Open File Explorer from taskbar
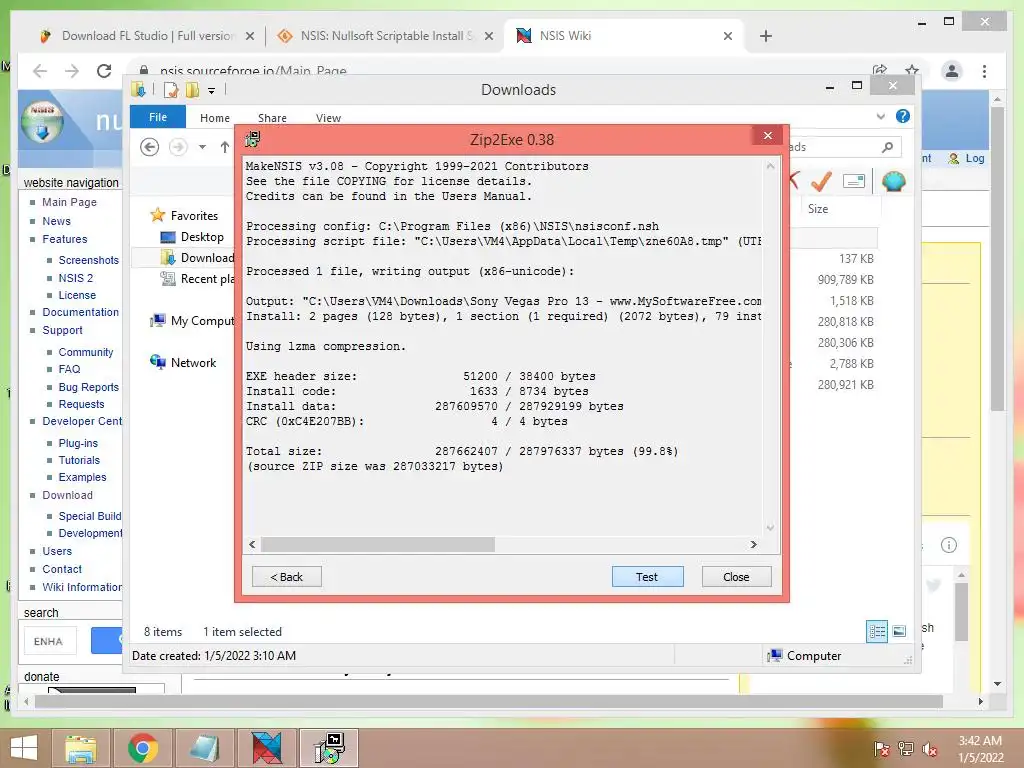The height and width of the screenshot is (768, 1024). coord(80,748)
